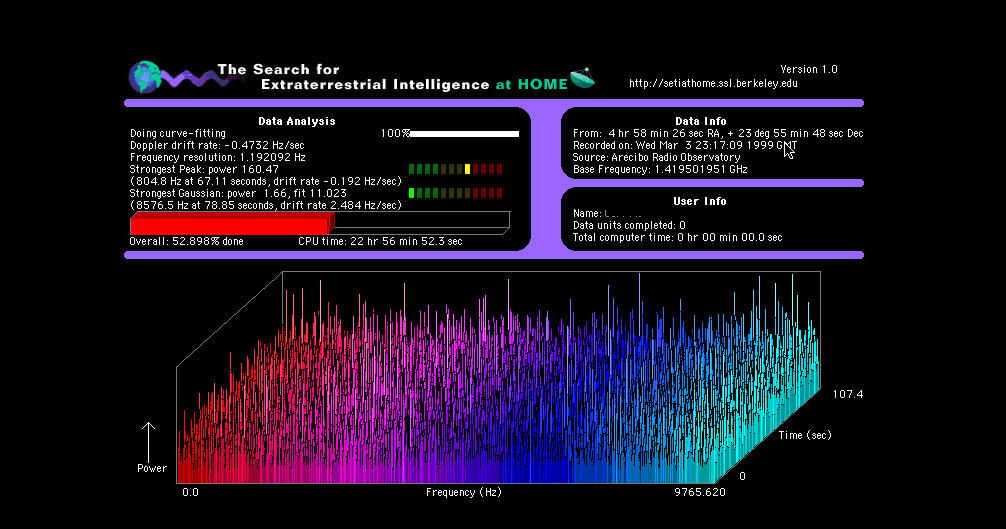Click the "Doing curve-fitting" status text
1006x529 pixels.
pyautogui.click(x=178, y=133)
